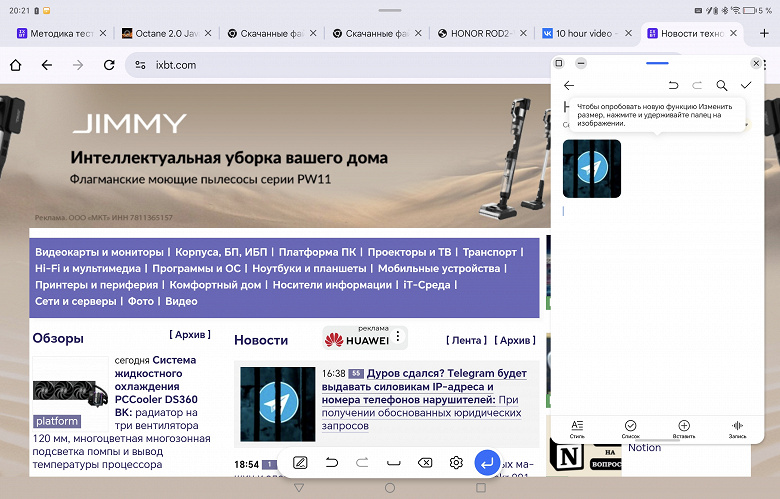Navigate back in the browser toolbar
Viewport: 780px width, 499px height.
[47, 65]
